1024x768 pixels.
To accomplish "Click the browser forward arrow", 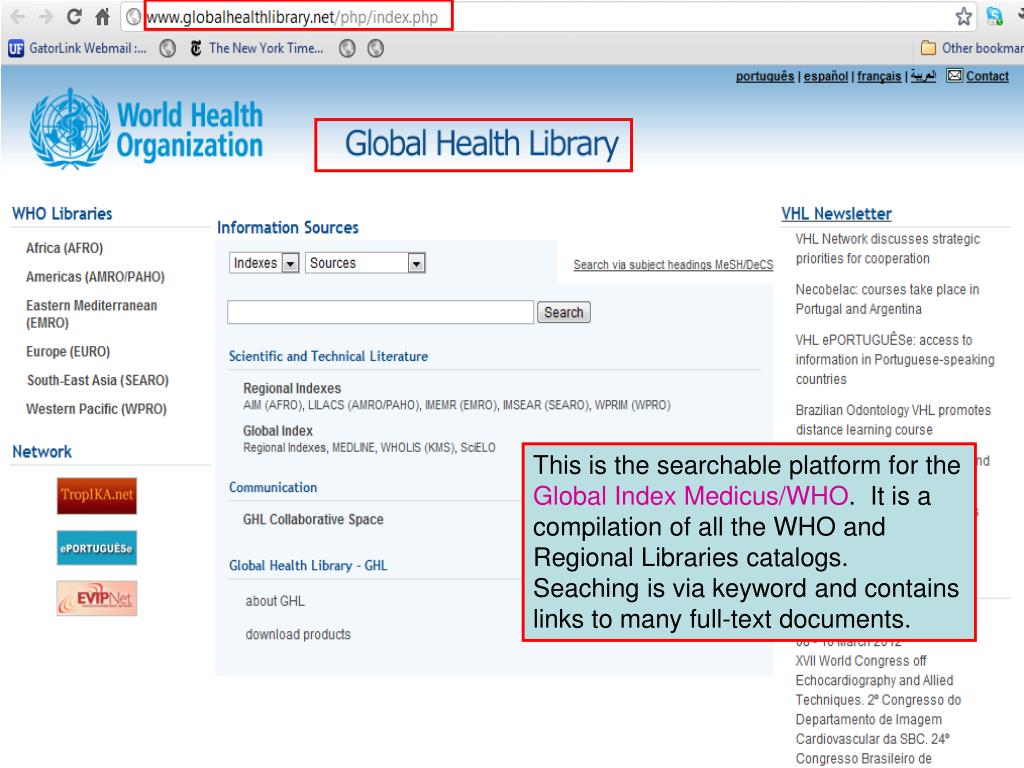I will point(45,16).
